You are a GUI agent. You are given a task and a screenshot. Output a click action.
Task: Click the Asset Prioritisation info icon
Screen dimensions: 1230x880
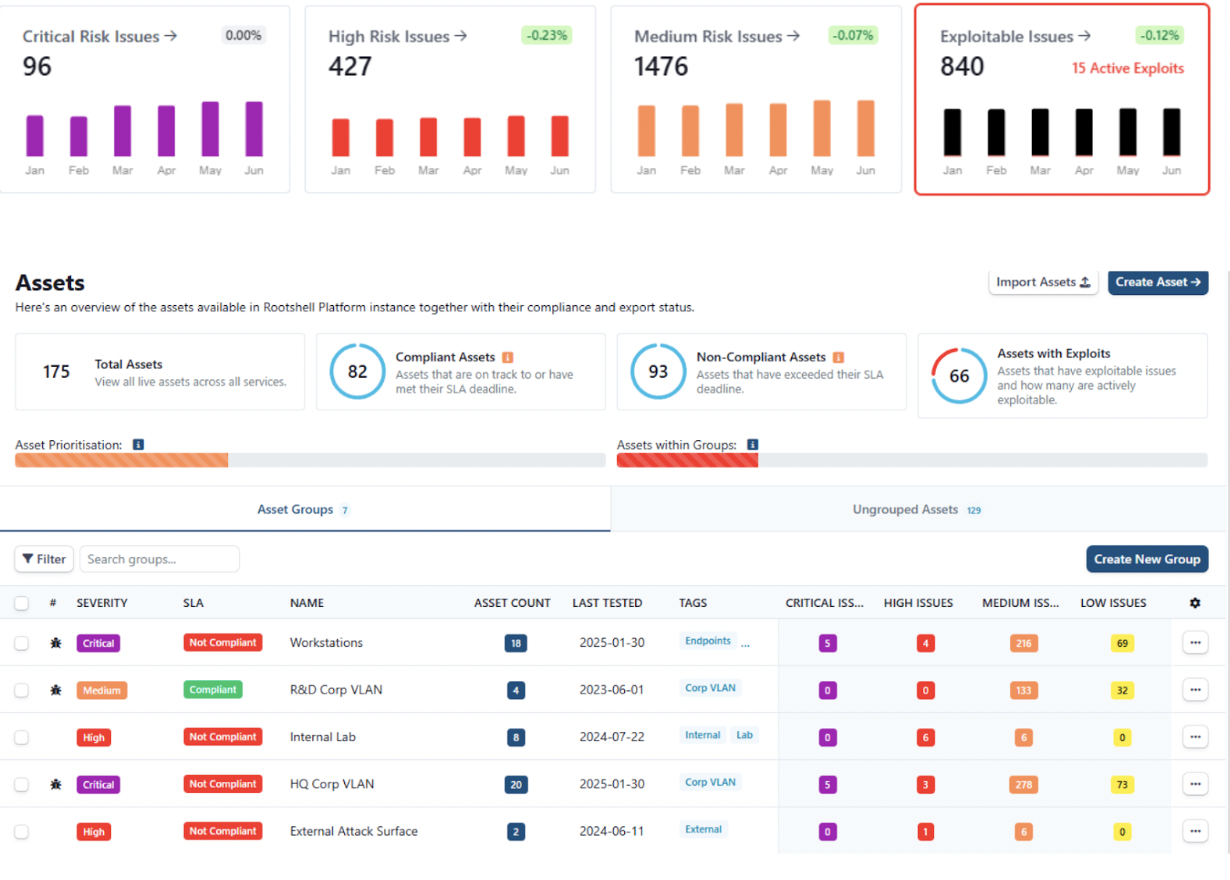pos(138,444)
